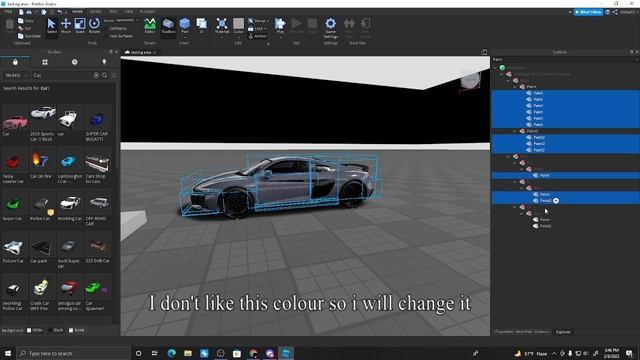Activate the Move tool
The height and width of the screenshot is (360, 640).
pyautogui.click(x=66, y=26)
